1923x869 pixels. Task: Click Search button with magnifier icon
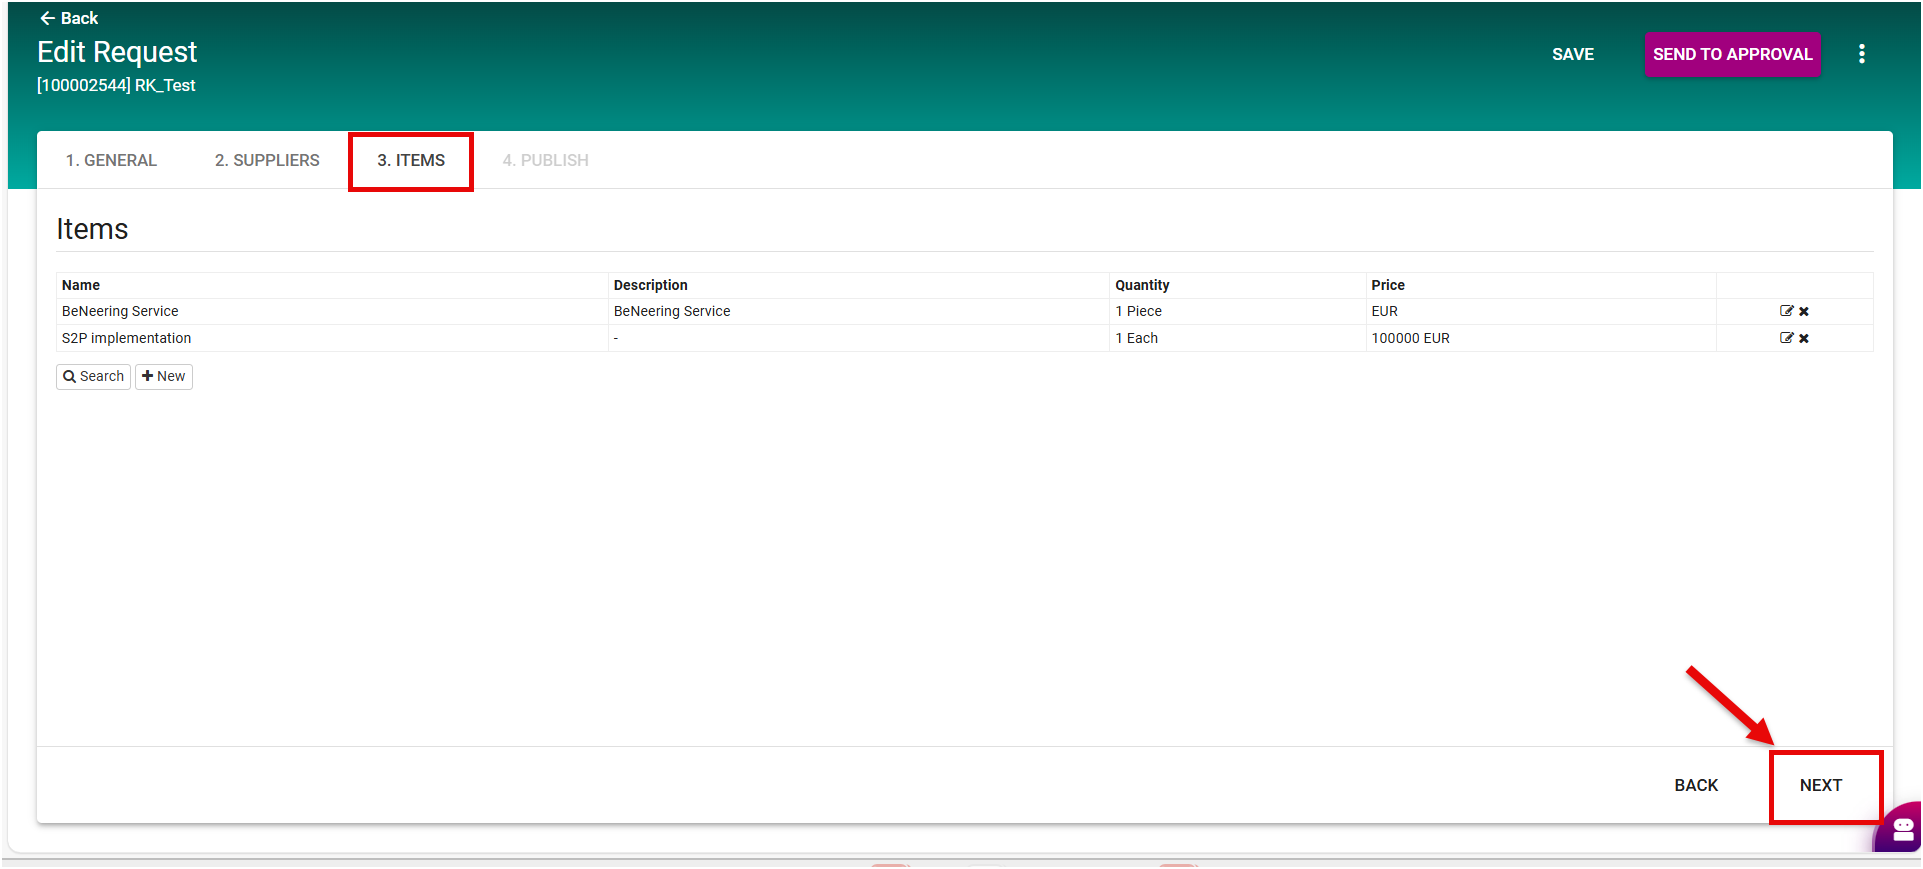click(x=93, y=376)
